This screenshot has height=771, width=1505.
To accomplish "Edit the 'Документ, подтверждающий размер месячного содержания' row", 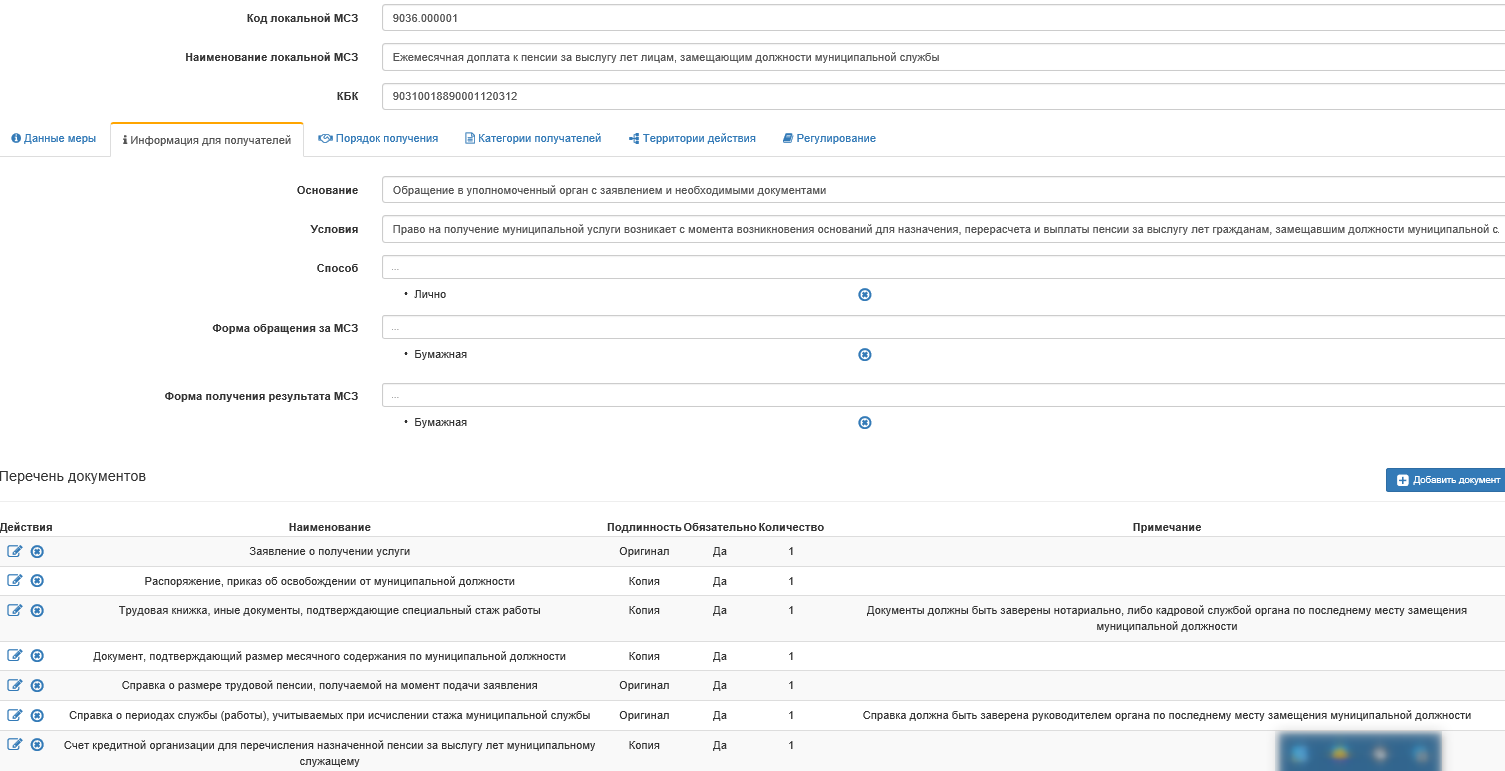I will pos(15,655).
